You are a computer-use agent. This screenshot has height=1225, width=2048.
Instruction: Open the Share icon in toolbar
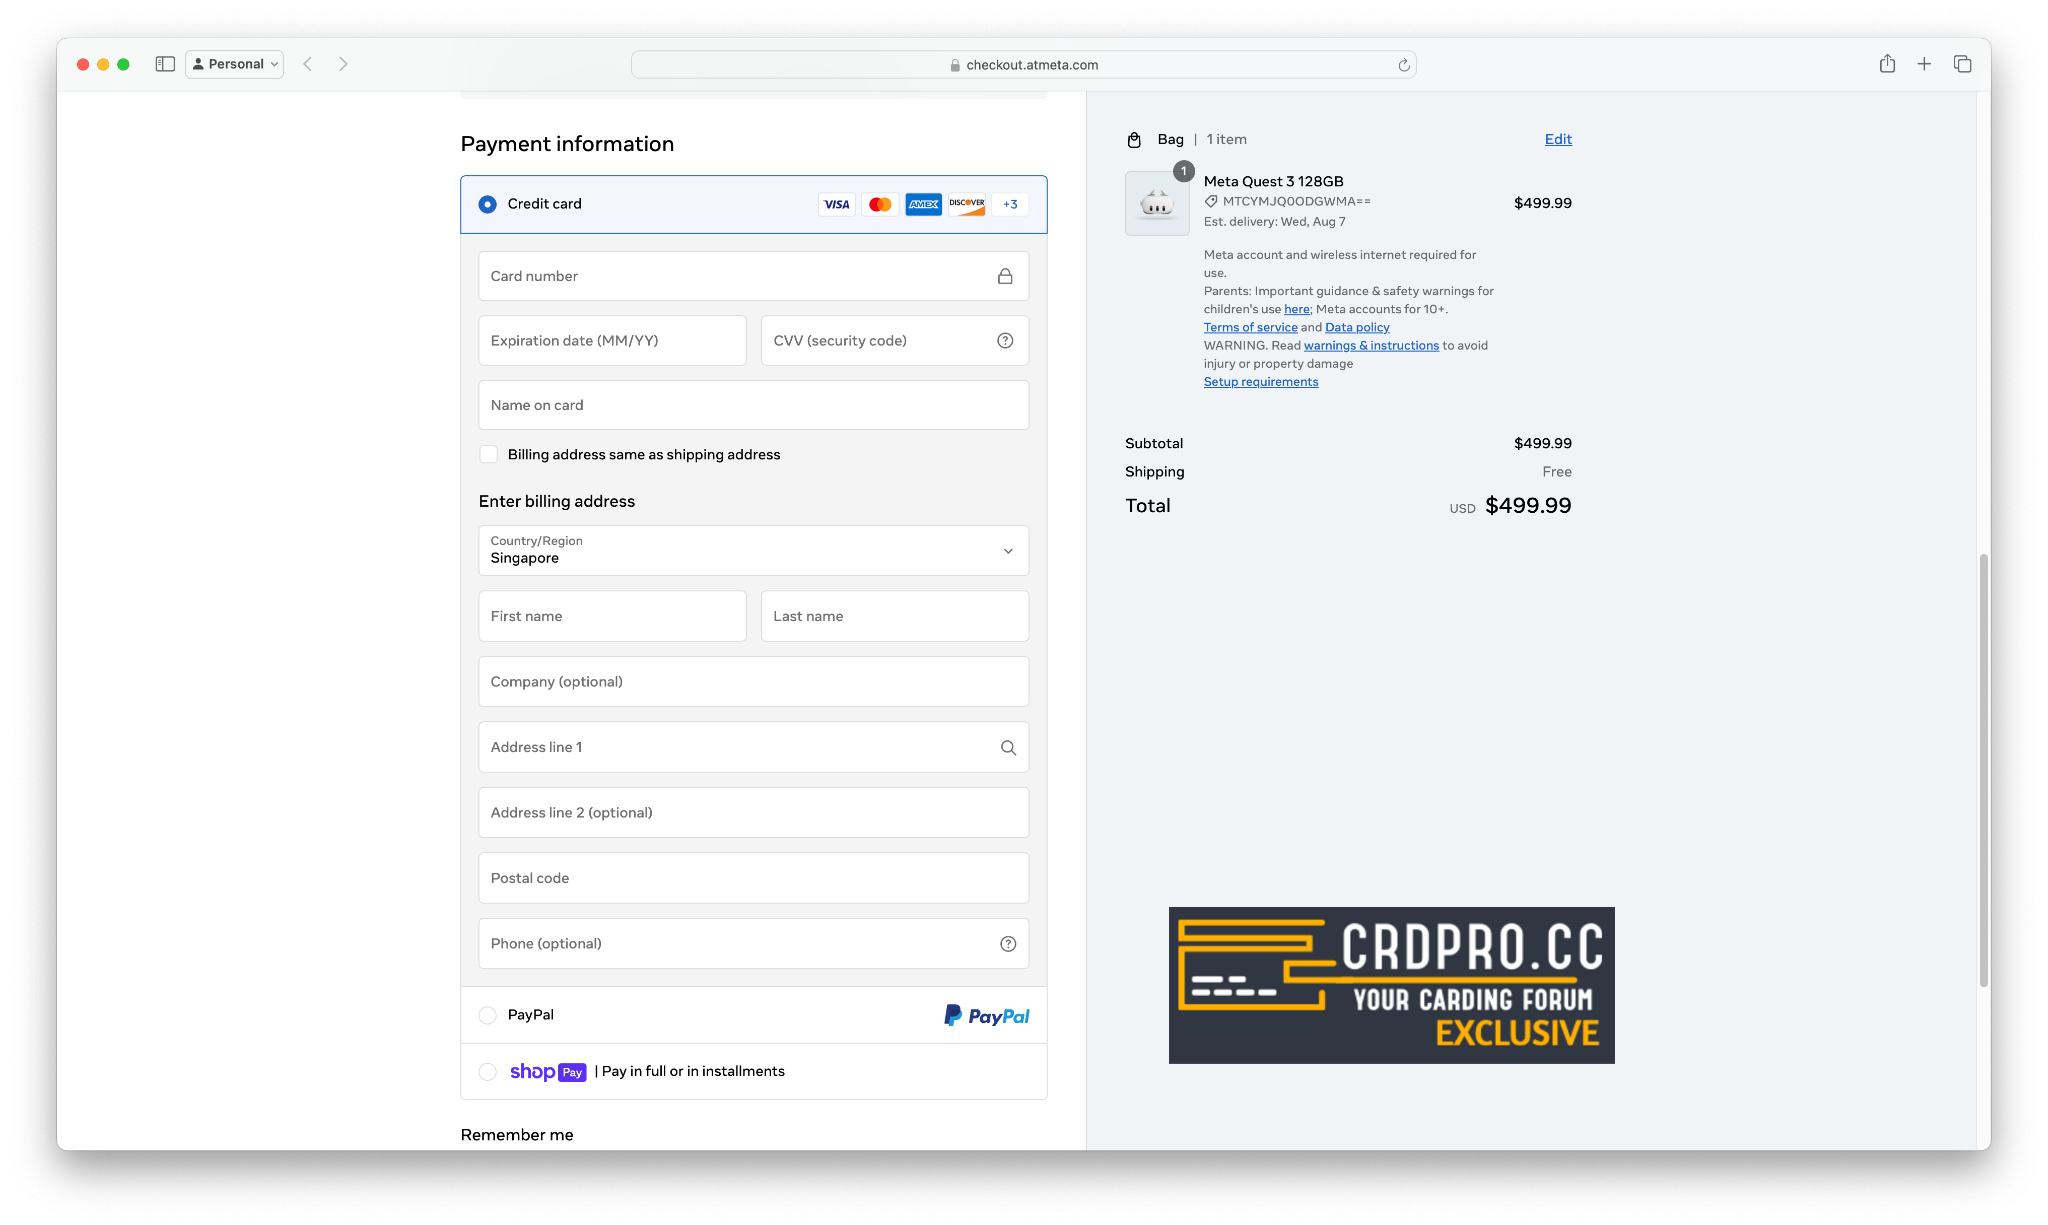click(1887, 64)
